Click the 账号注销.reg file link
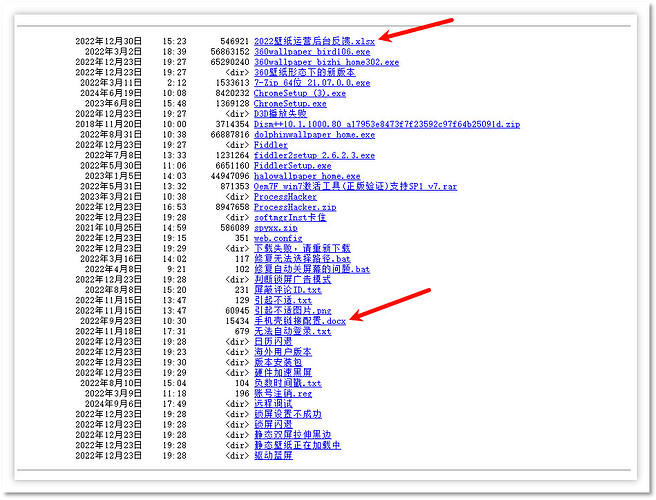 tap(284, 393)
